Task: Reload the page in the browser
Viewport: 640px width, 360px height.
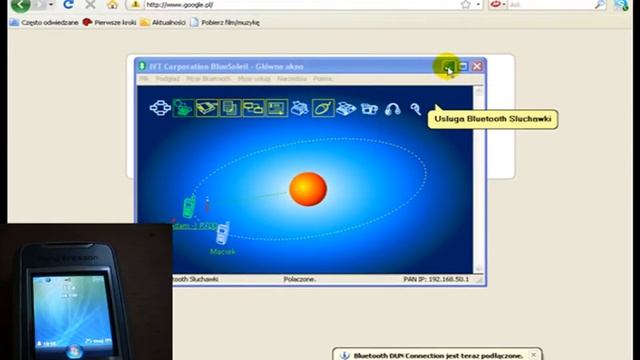Action: (68, 4)
